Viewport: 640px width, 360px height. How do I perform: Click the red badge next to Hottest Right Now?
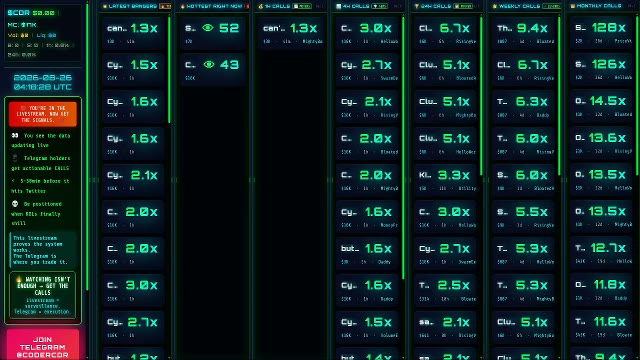point(247,6)
